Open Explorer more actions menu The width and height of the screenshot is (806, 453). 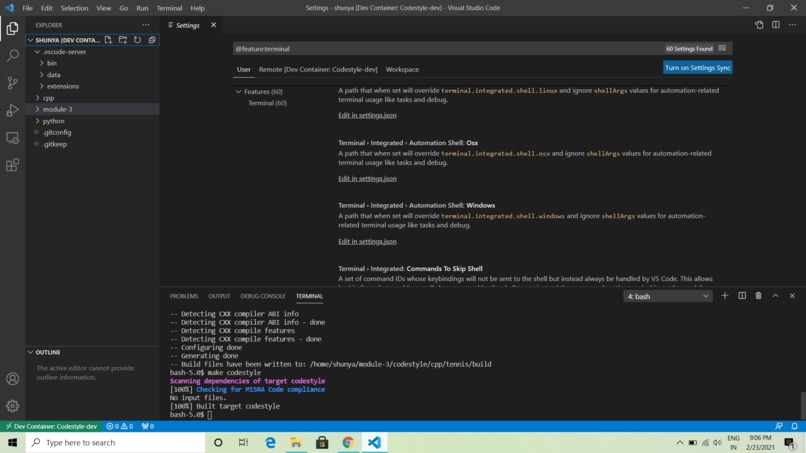click(x=146, y=25)
